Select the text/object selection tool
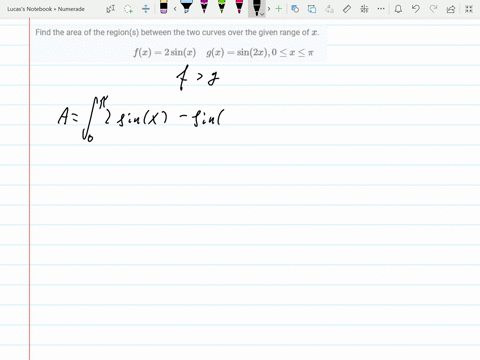480x360 pixels. click(x=110, y=9)
